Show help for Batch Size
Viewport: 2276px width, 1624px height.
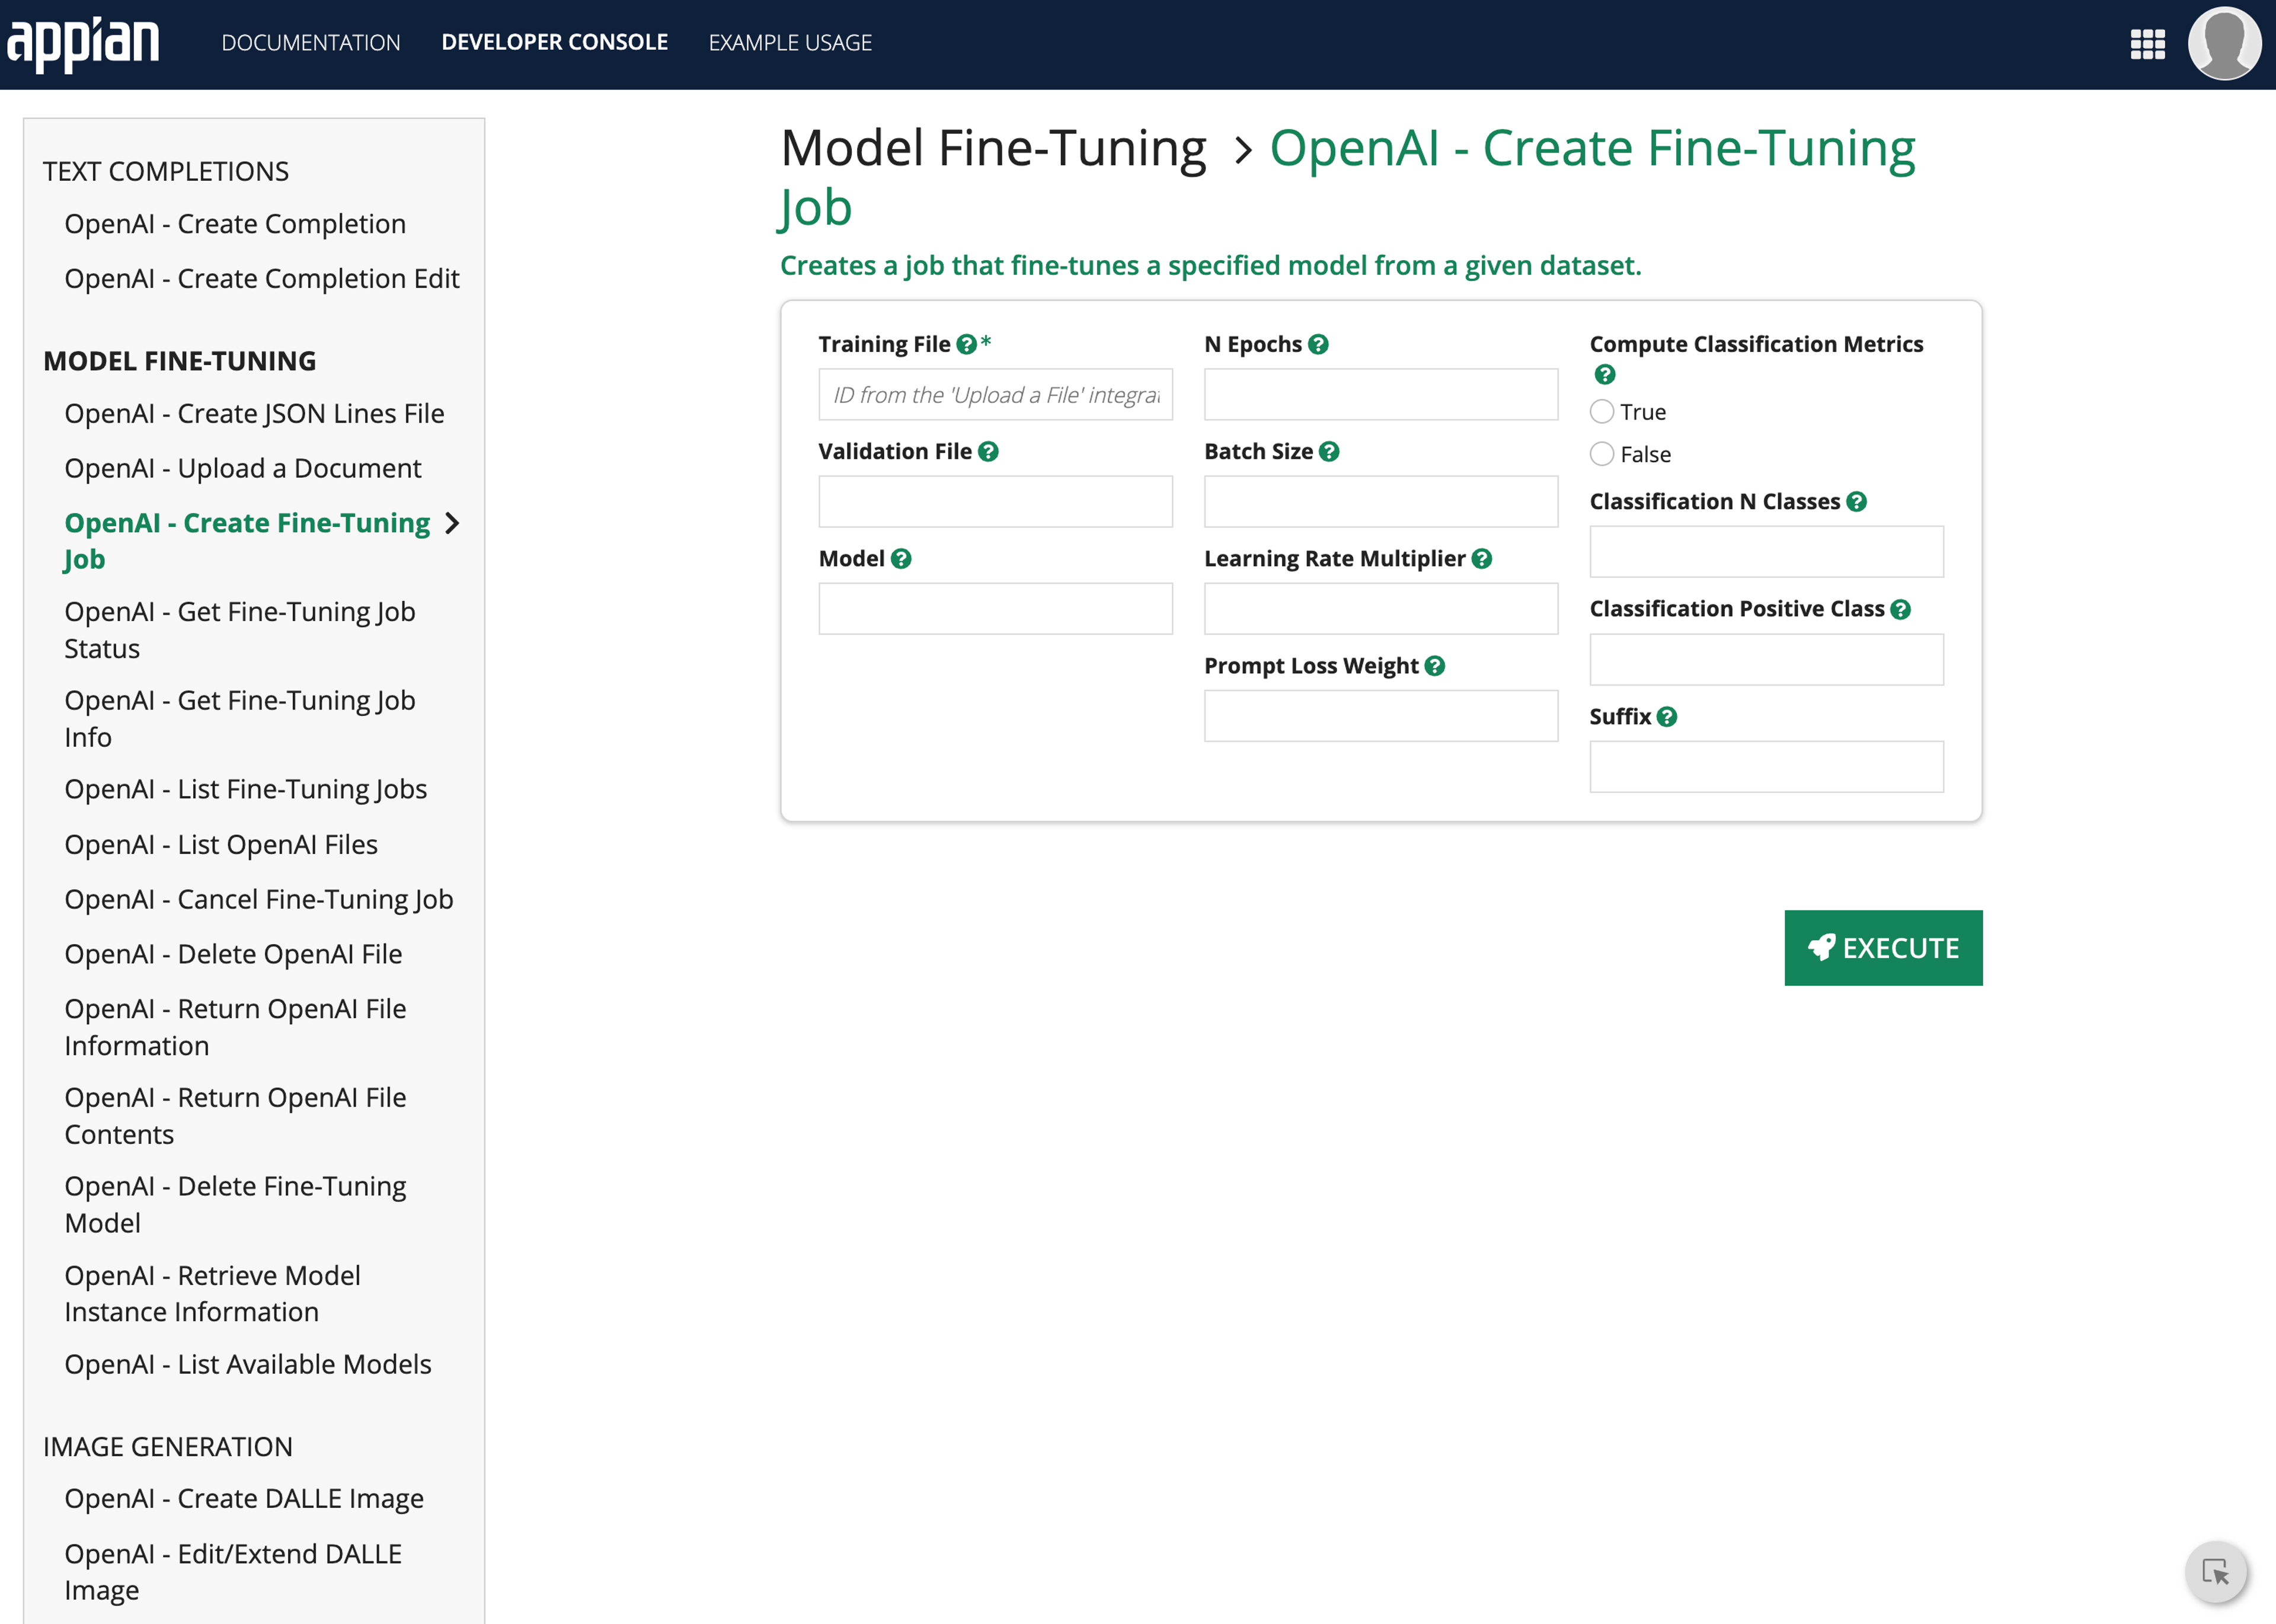(1329, 452)
